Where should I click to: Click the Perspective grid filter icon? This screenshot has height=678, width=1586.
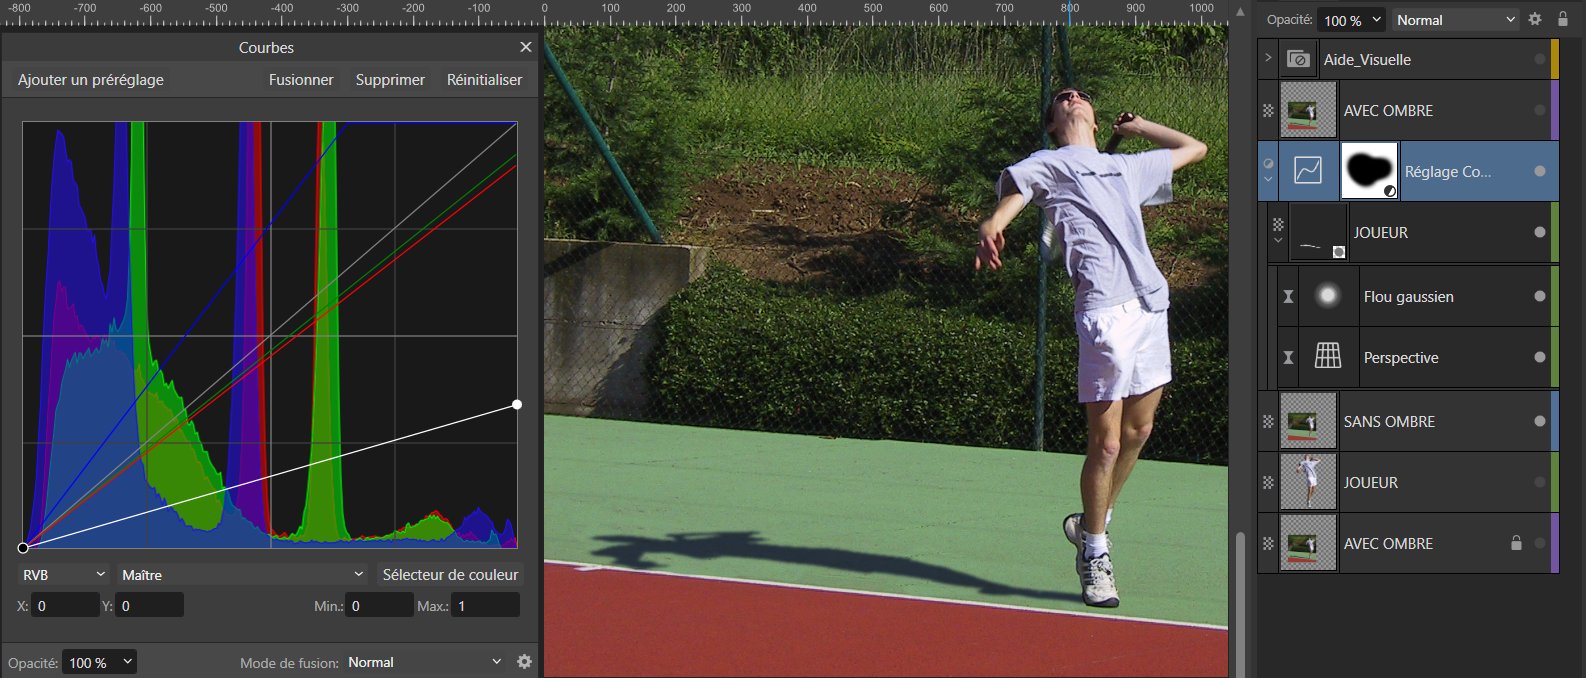coord(1328,357)
